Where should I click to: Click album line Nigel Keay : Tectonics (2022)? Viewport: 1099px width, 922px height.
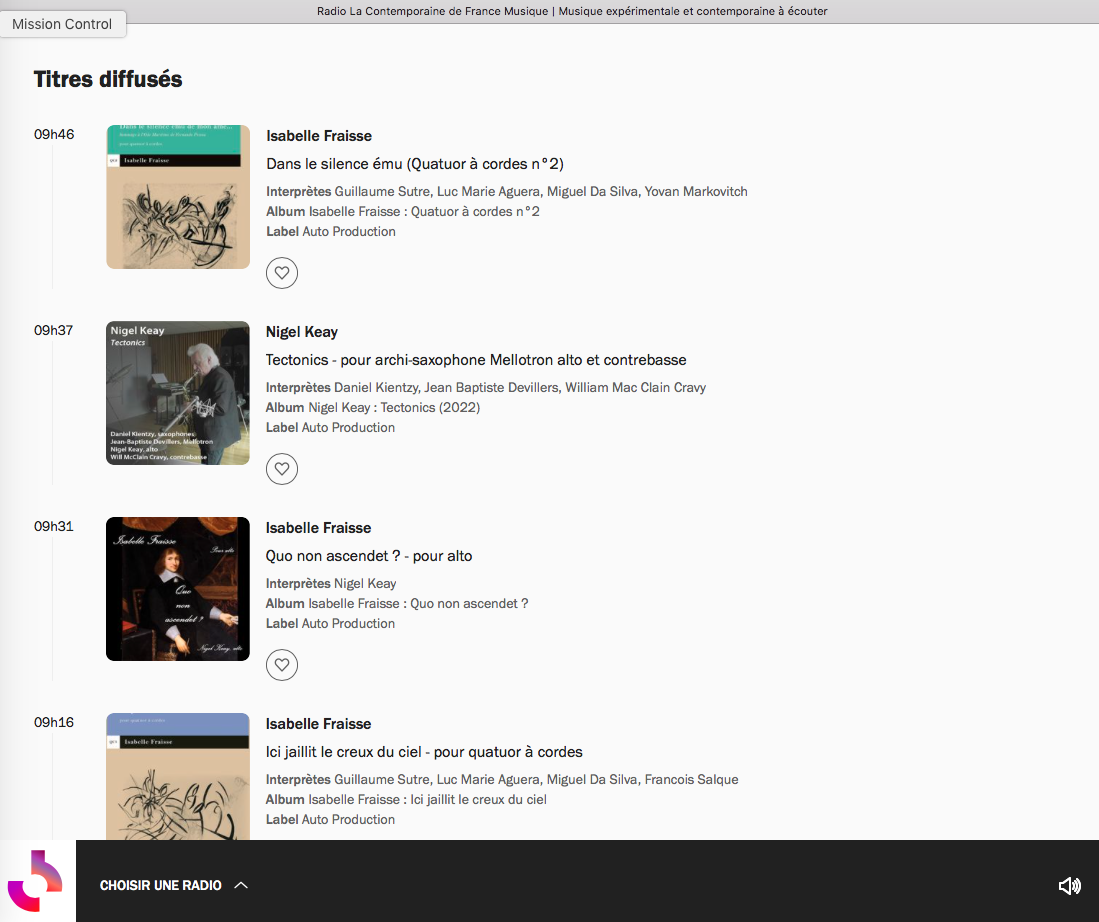pos(373,407)
